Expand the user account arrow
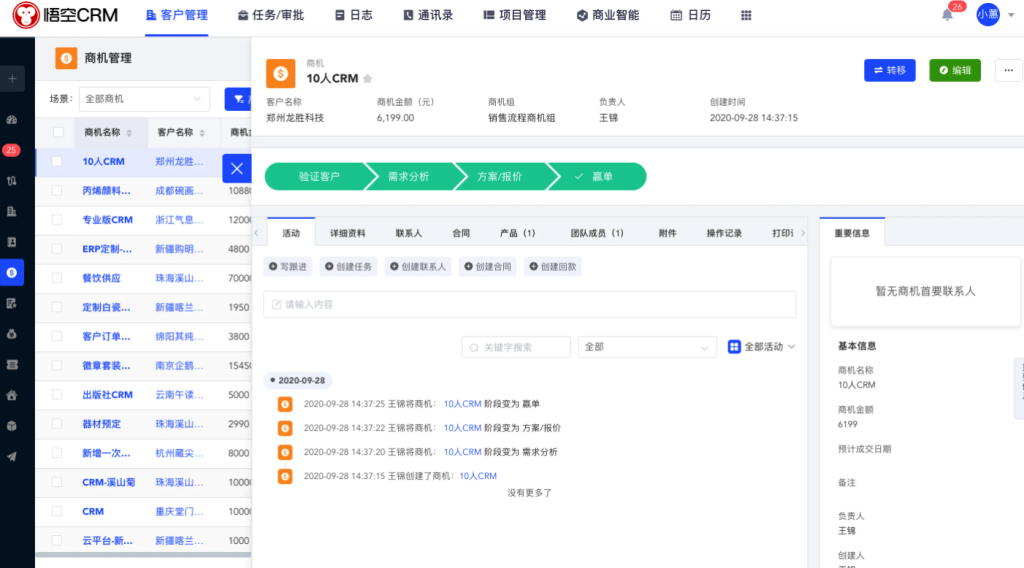 (x=1011, y=15)
